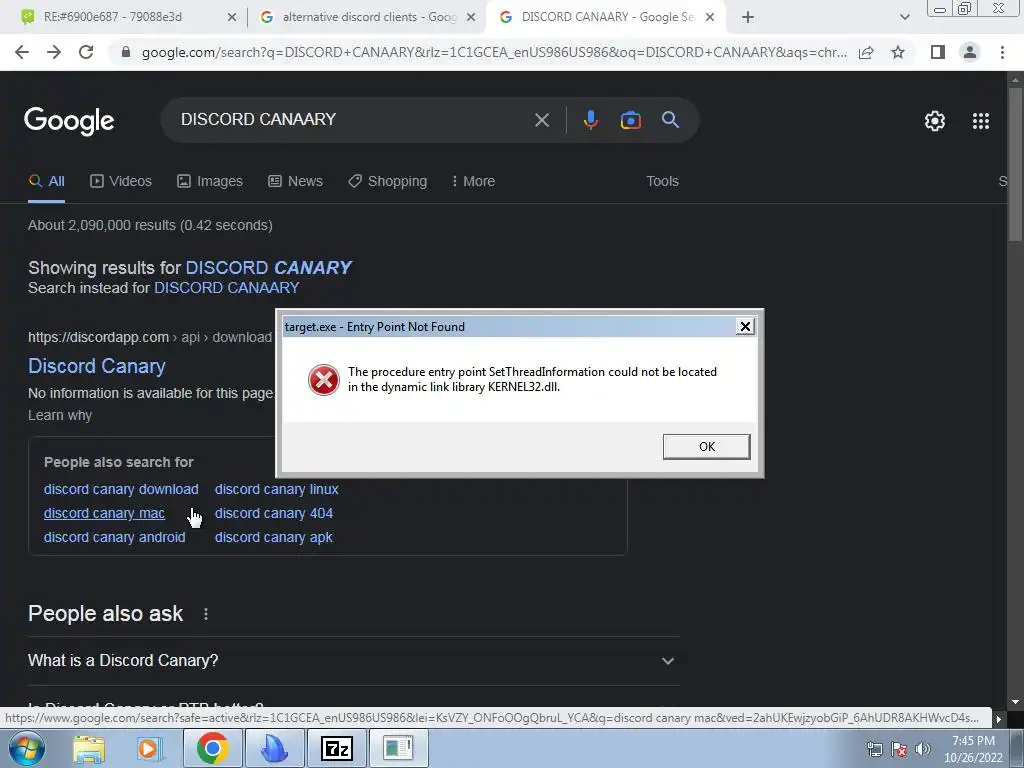The width and height of the screenshot is (1024, 768).
Task: Open discord canary 404 suggestion
Action: (x=274, y=513)
